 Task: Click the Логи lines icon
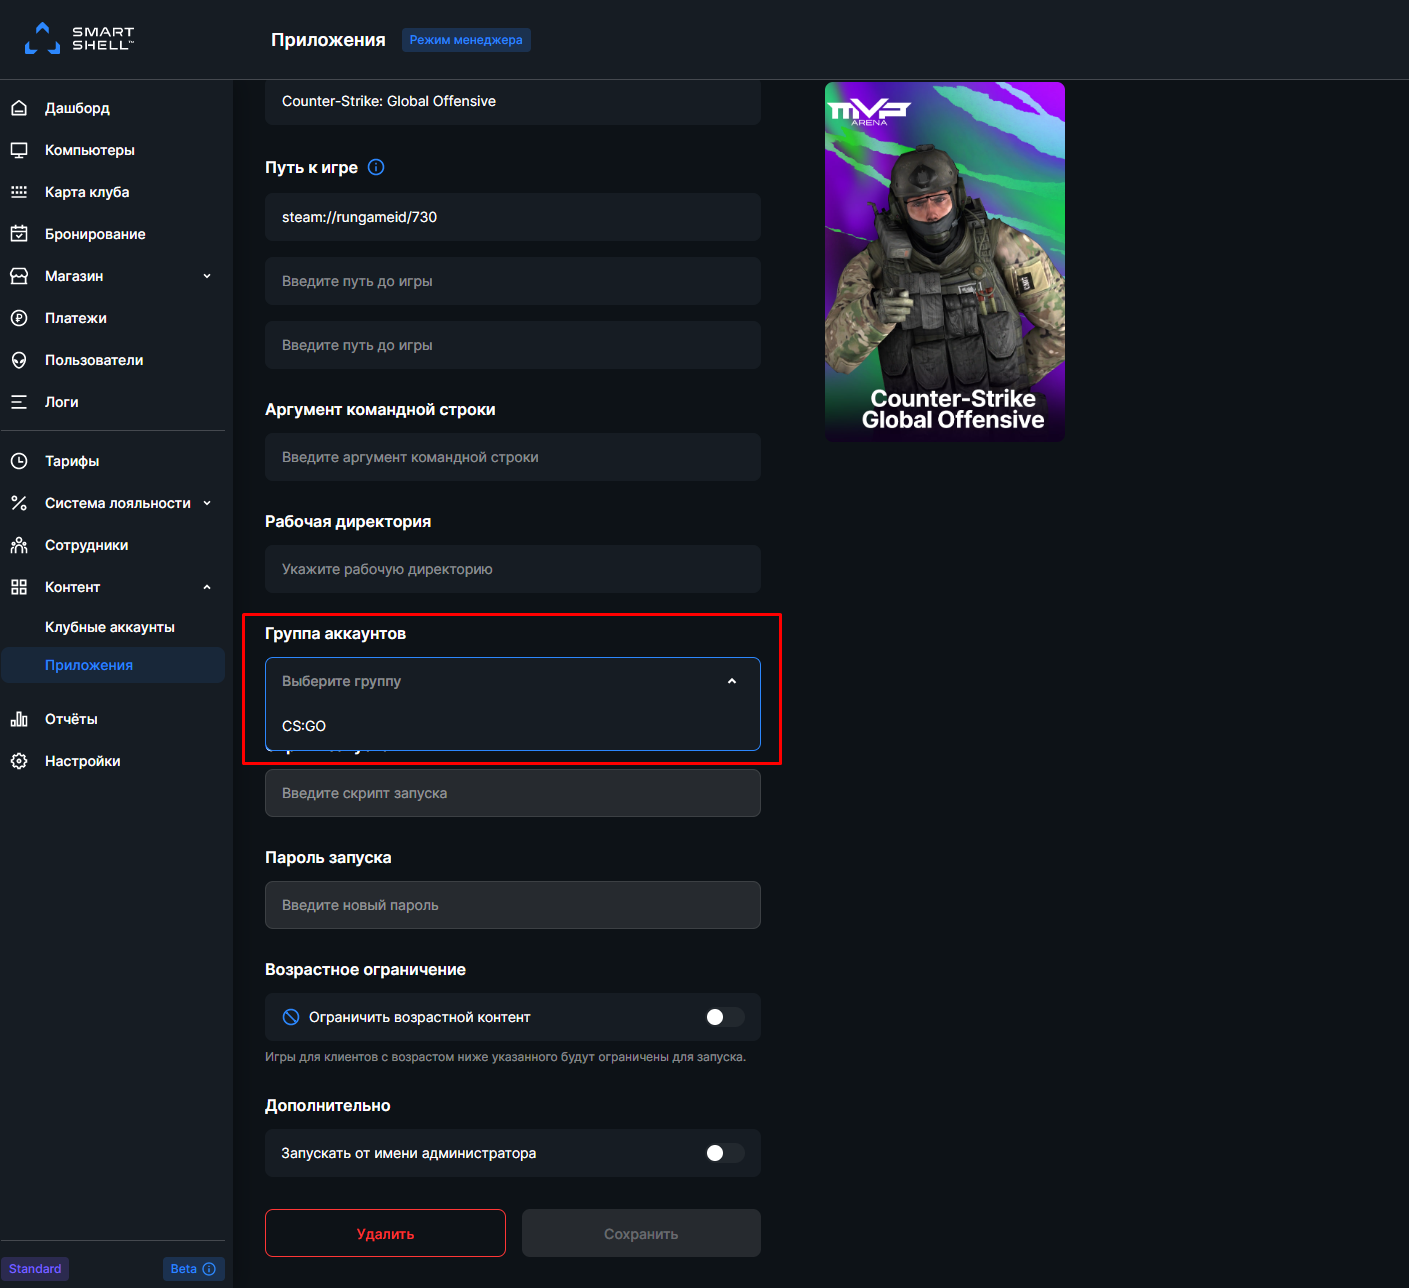coord(19,402)
